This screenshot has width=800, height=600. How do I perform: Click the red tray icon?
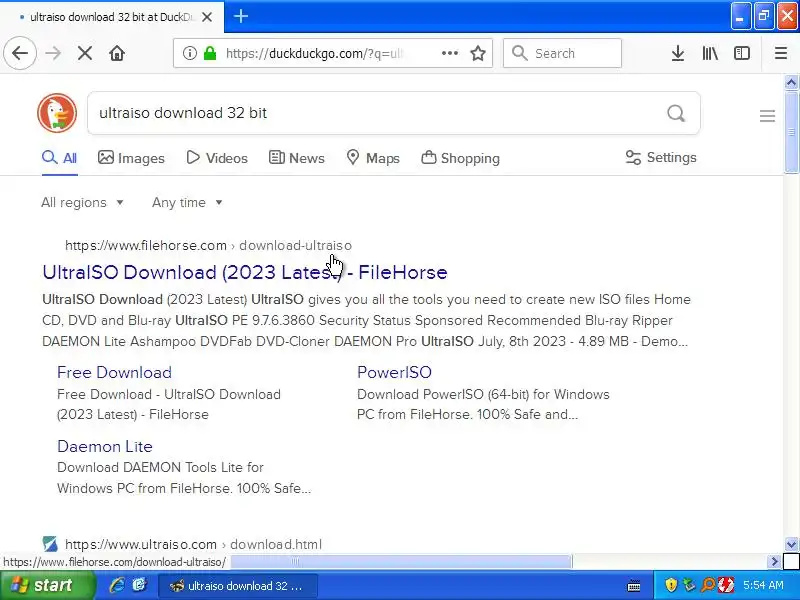coord(726,585)
